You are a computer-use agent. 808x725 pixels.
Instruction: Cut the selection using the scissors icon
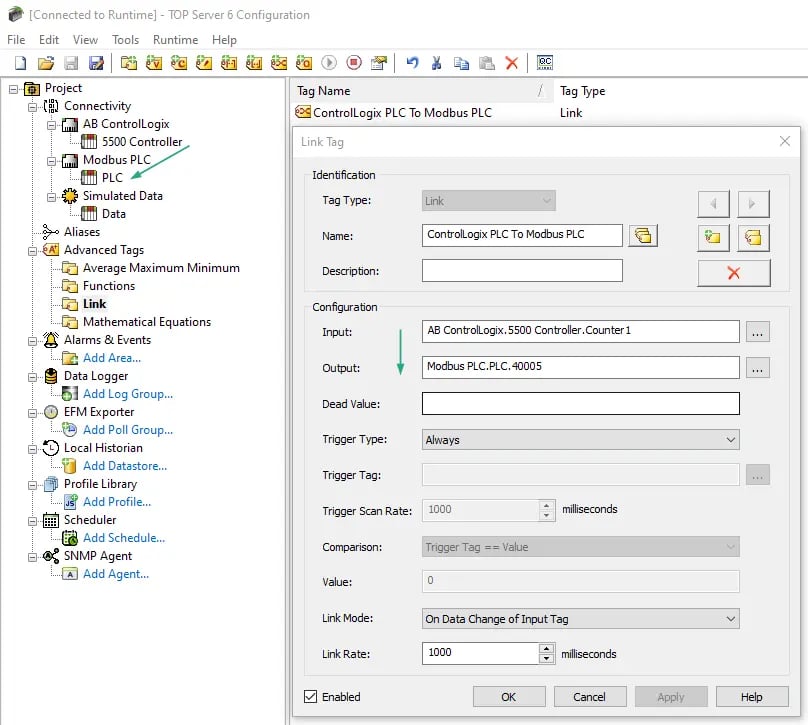[x=435, y=62]
